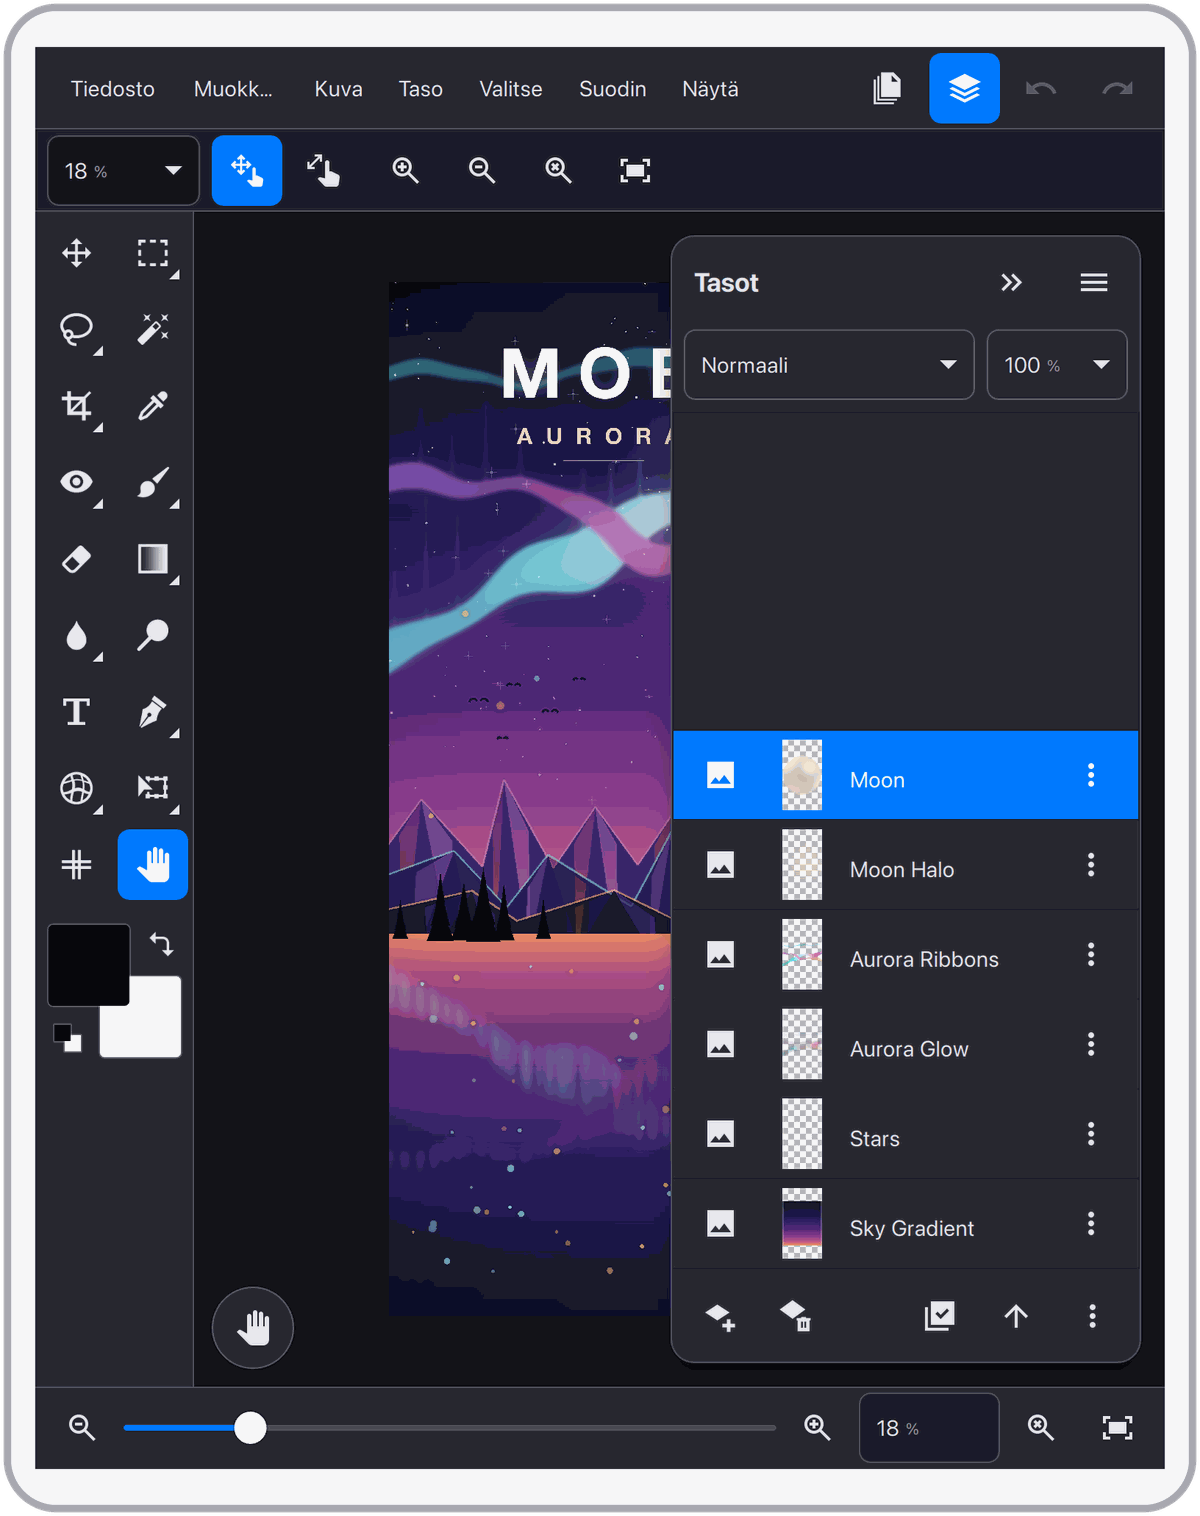Select the Free Transform tool
The width and height of the screenshot is (1200, 1516).
tap(153, 788)
